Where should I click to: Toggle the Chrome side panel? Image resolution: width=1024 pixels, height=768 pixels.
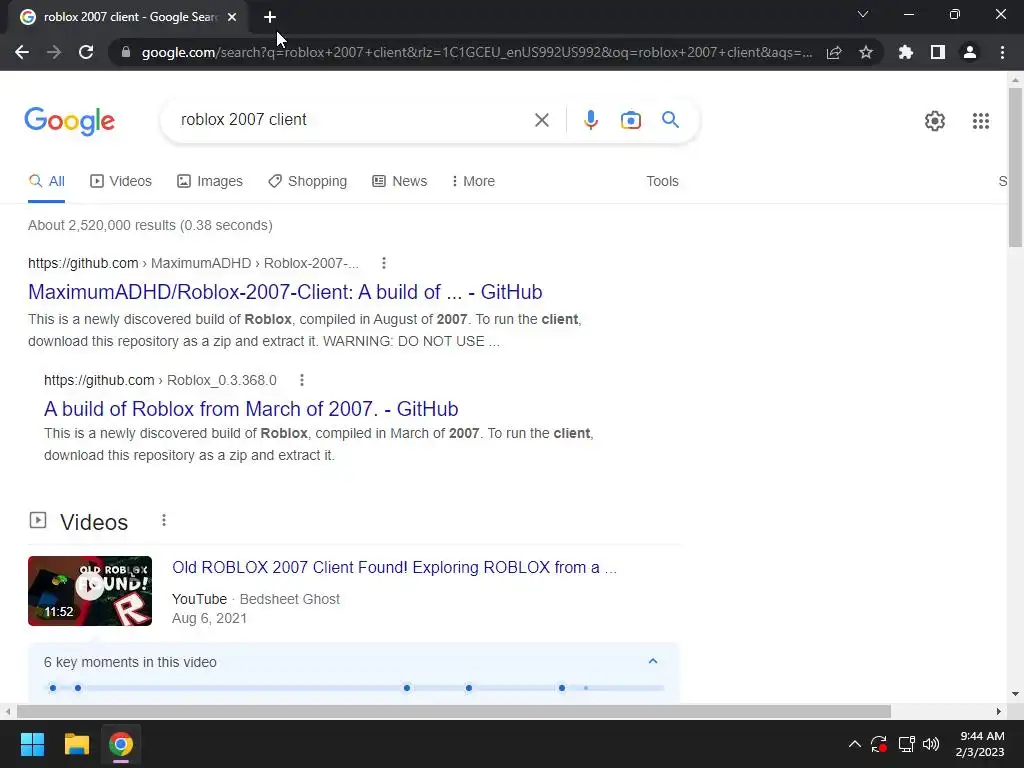pyautogui.click(x=938, y=52)
